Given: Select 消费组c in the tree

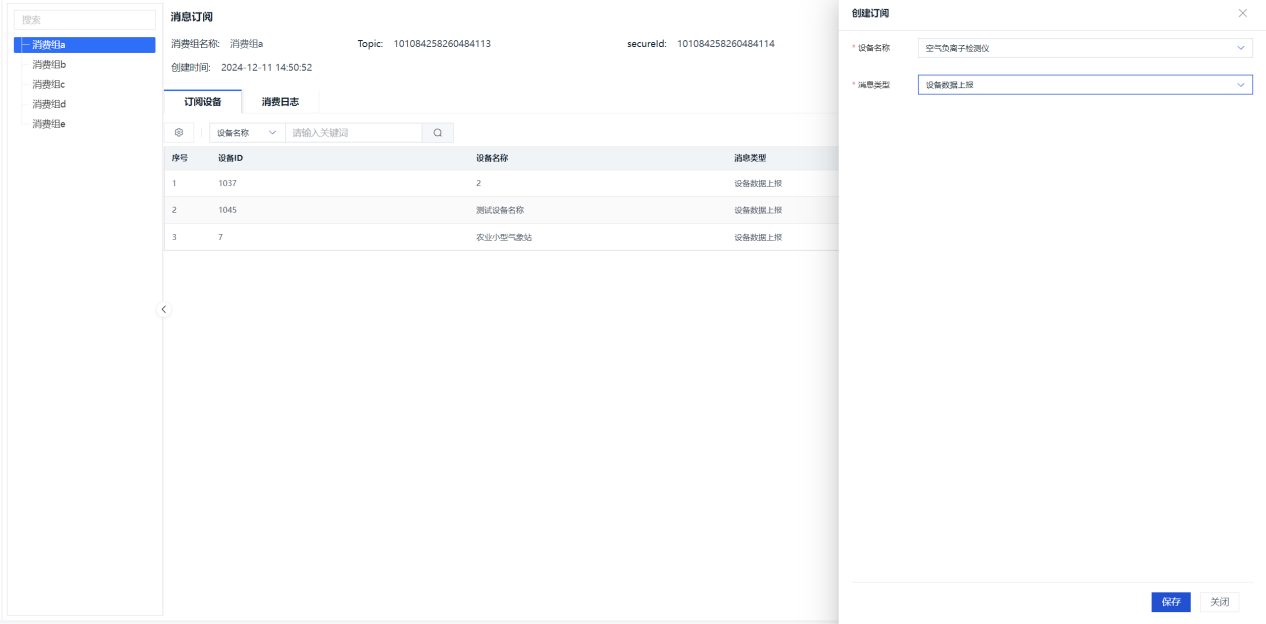Looking at the screenshot, I should point(49,84).
